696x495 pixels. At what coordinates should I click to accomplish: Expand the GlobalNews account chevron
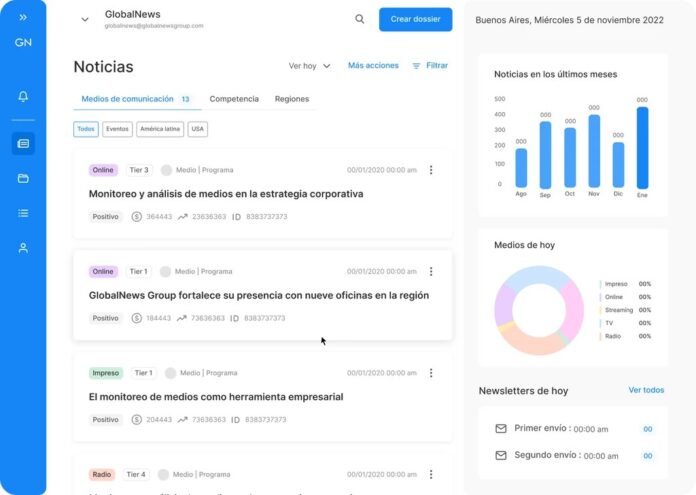[x=84, y=19]
